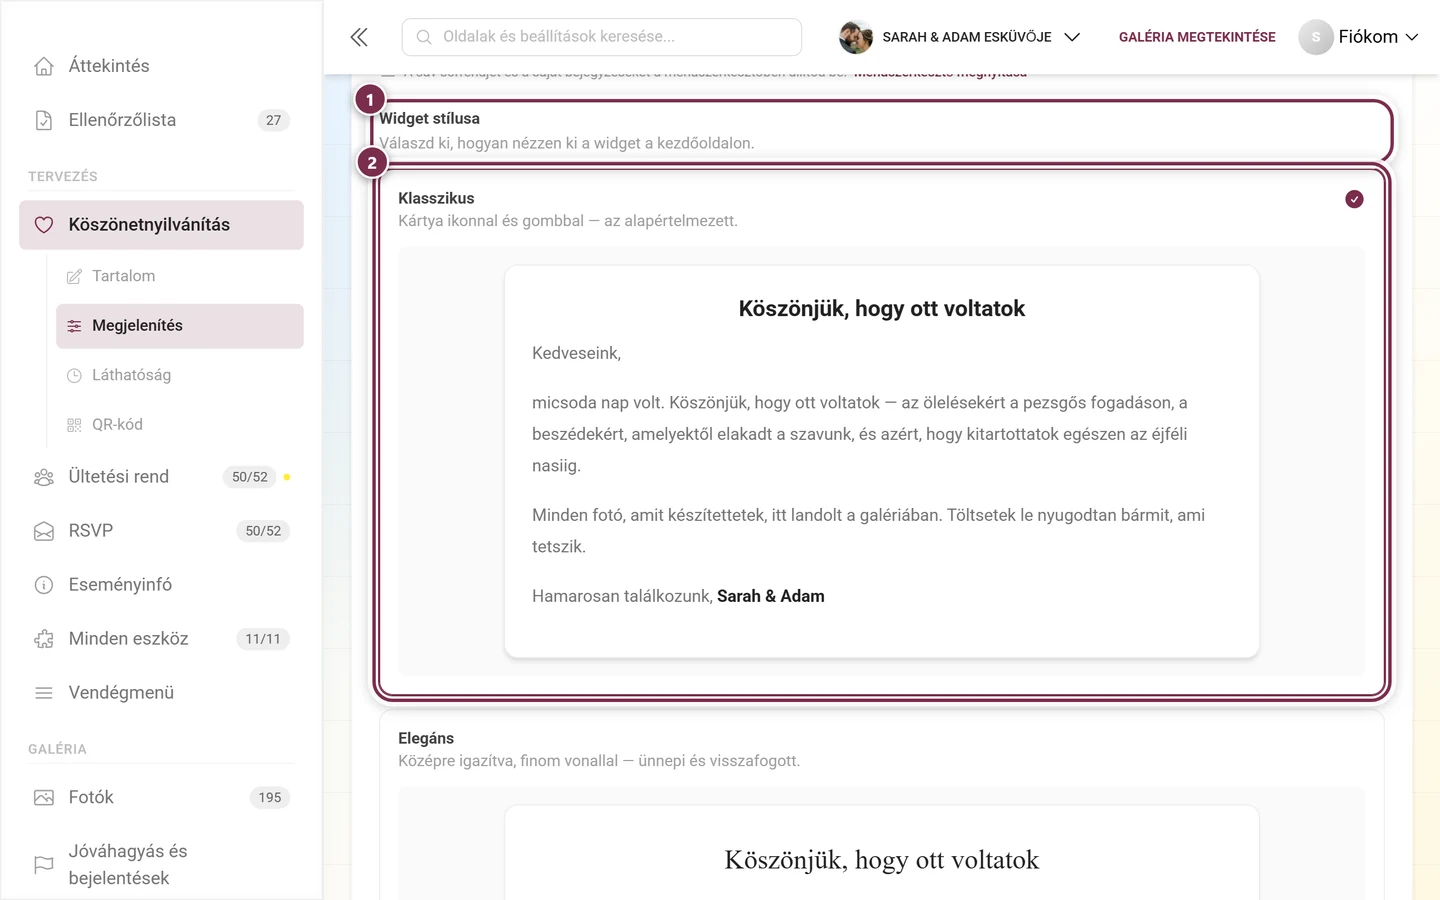Click the home icon beside Áttekintés

pos(44,66)
